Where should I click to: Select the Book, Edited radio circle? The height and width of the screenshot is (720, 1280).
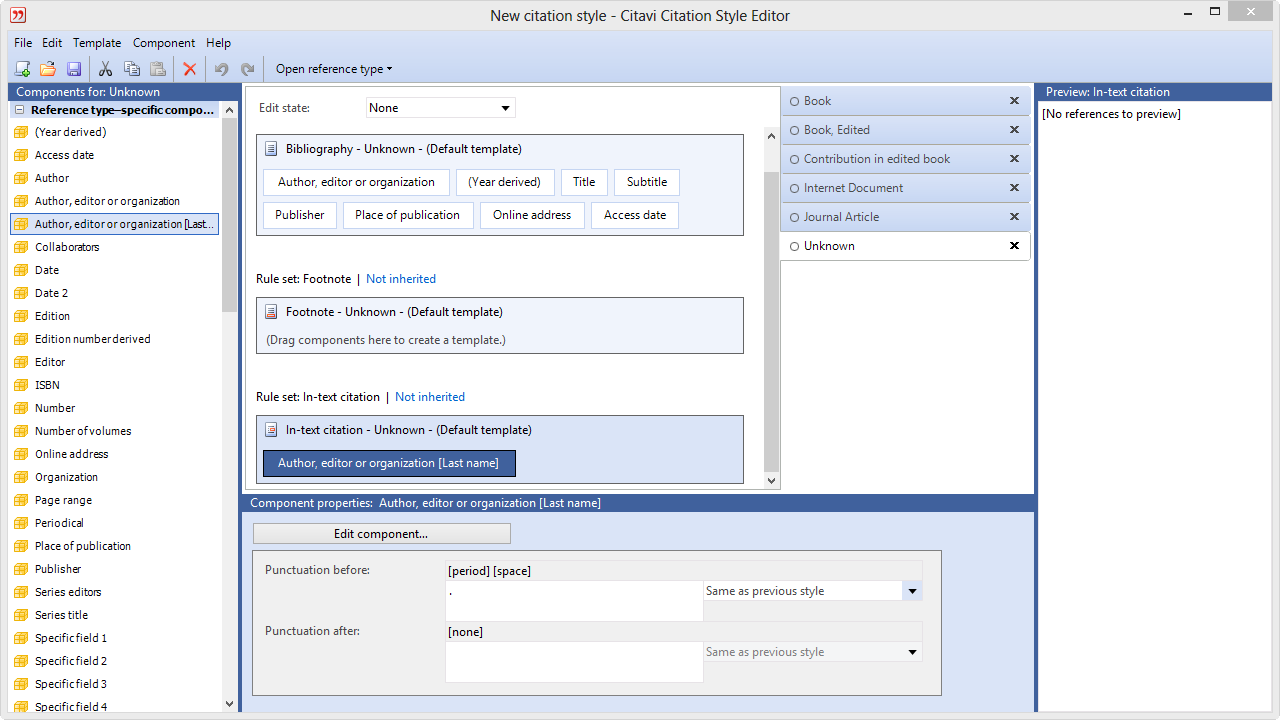[795, 130]
